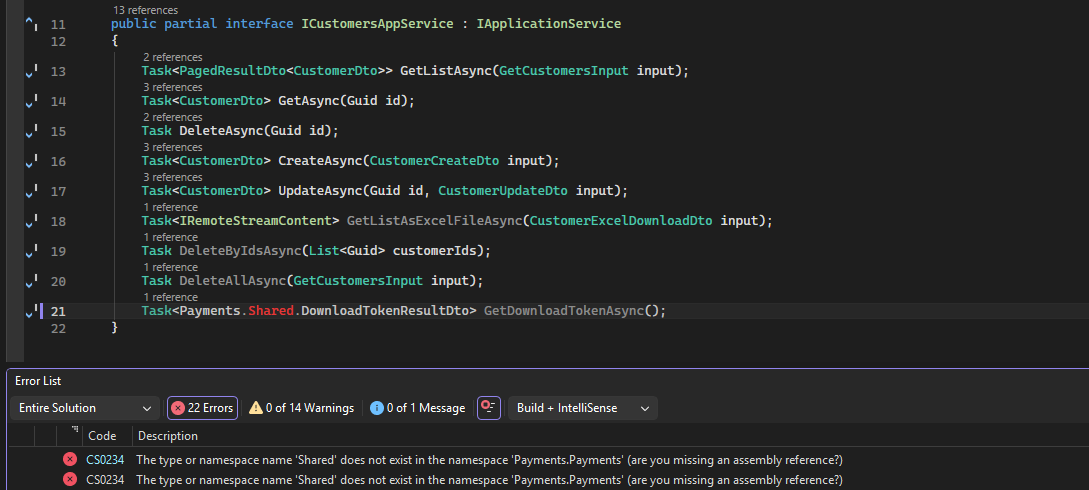1089x490 pixels.
Task: Toggle the 0 of 1 Message filter
Action: click(417, 408)
